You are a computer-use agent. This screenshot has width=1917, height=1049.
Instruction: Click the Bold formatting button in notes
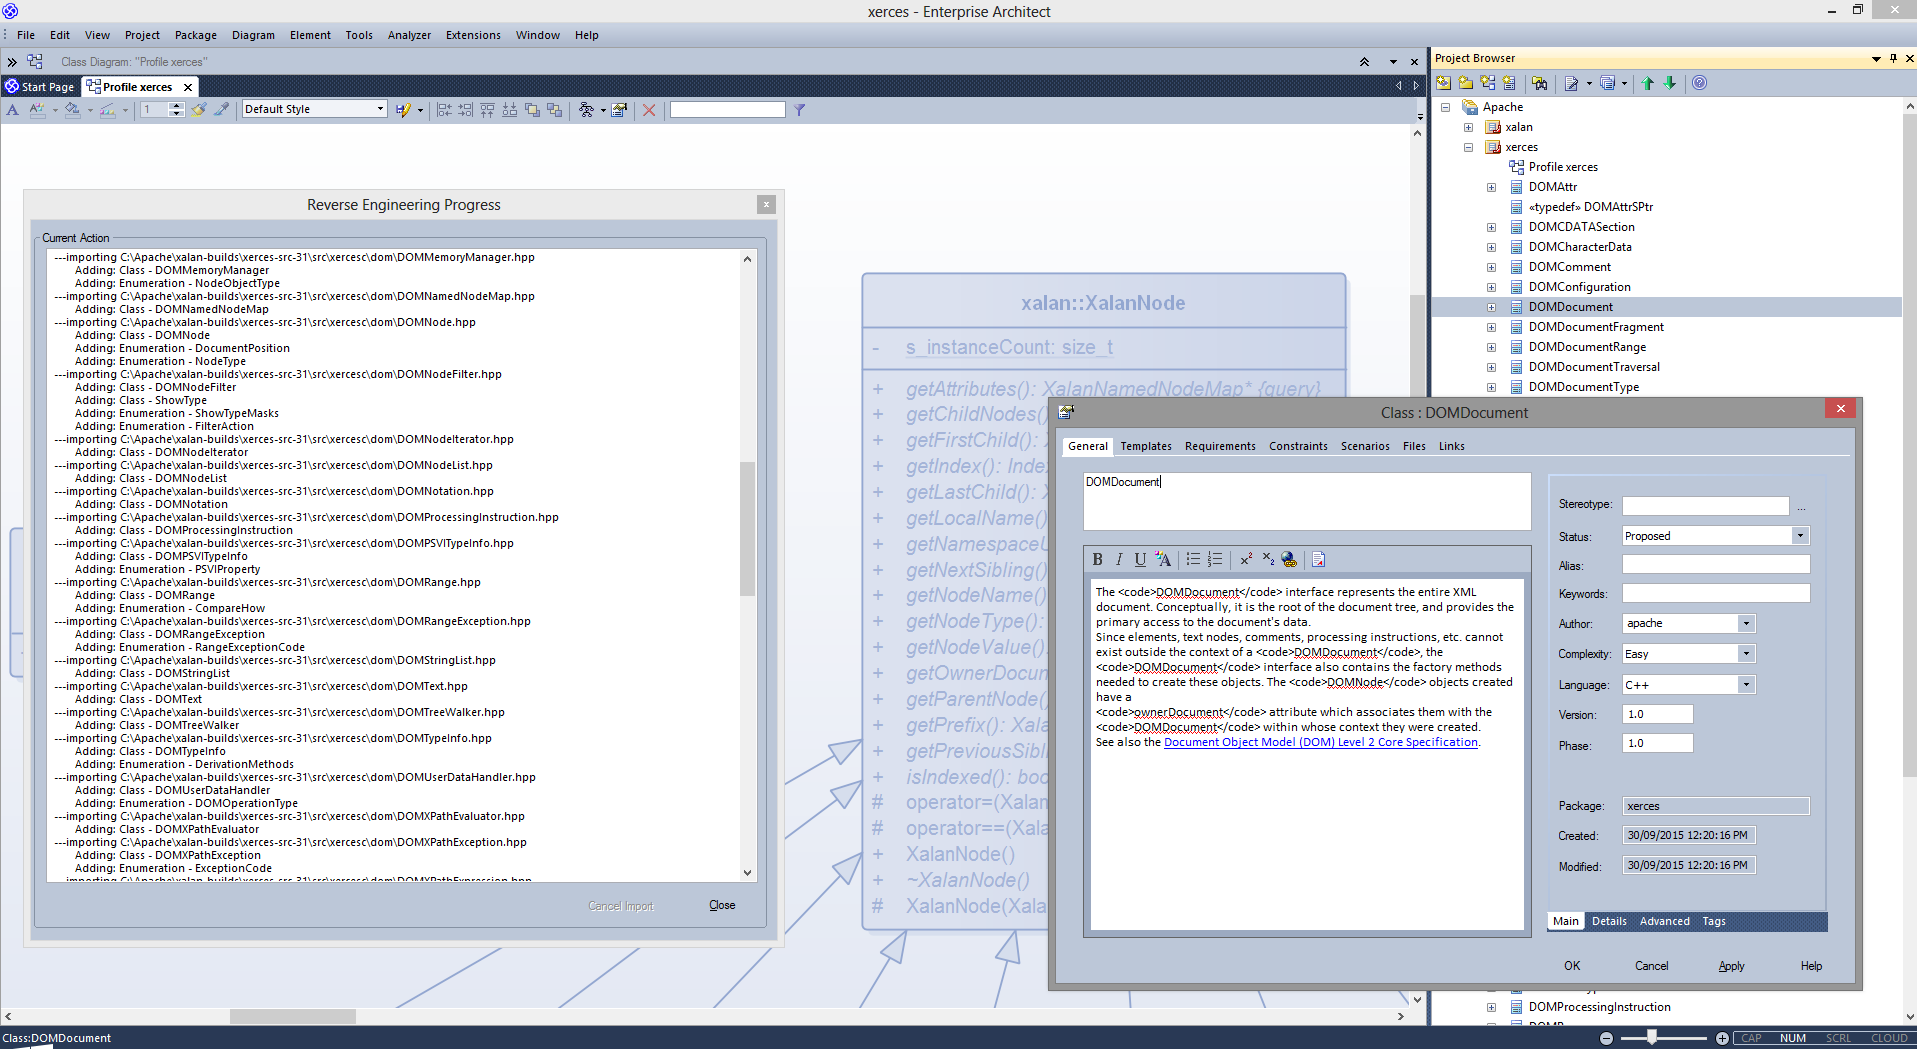[x=1097, y=560]
